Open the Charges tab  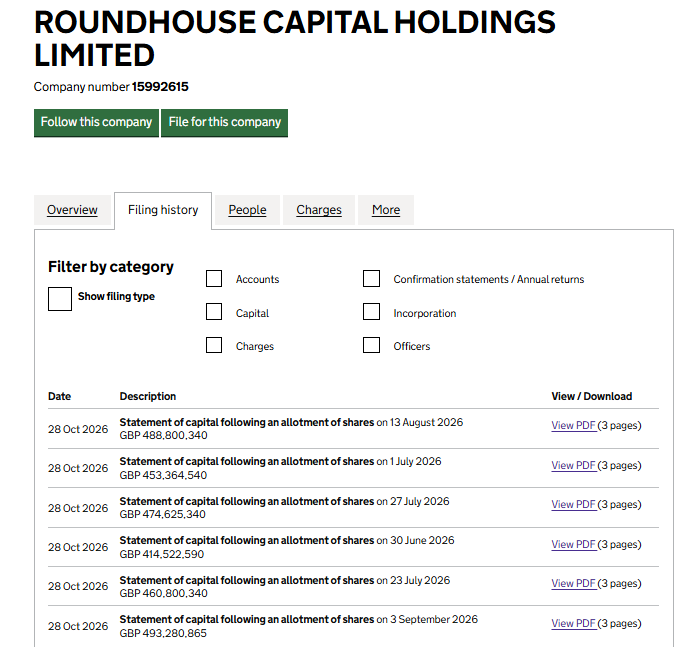point(319,210)
